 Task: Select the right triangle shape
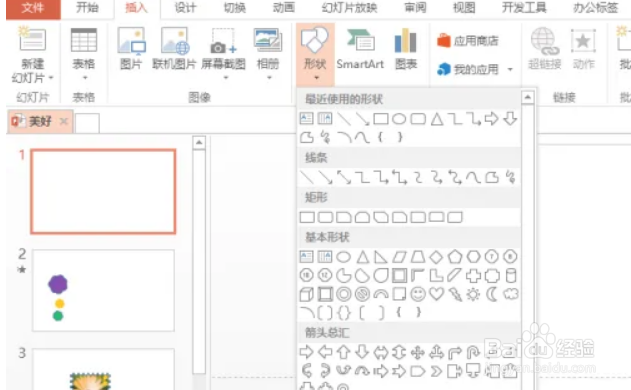pos(381,257)
